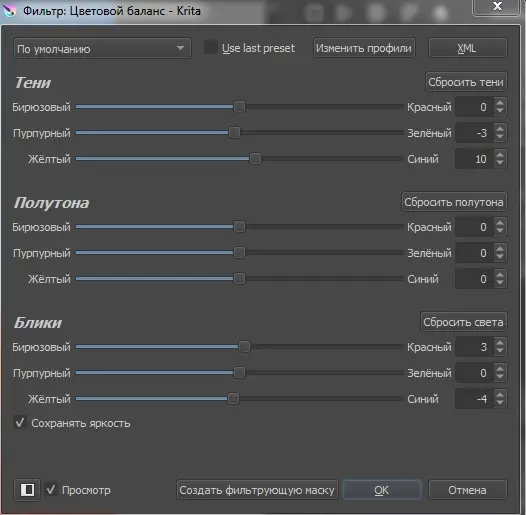Click Тени Жёлтый-Синий slider handle
526x515 pixels.
click(x=255, y=158)
